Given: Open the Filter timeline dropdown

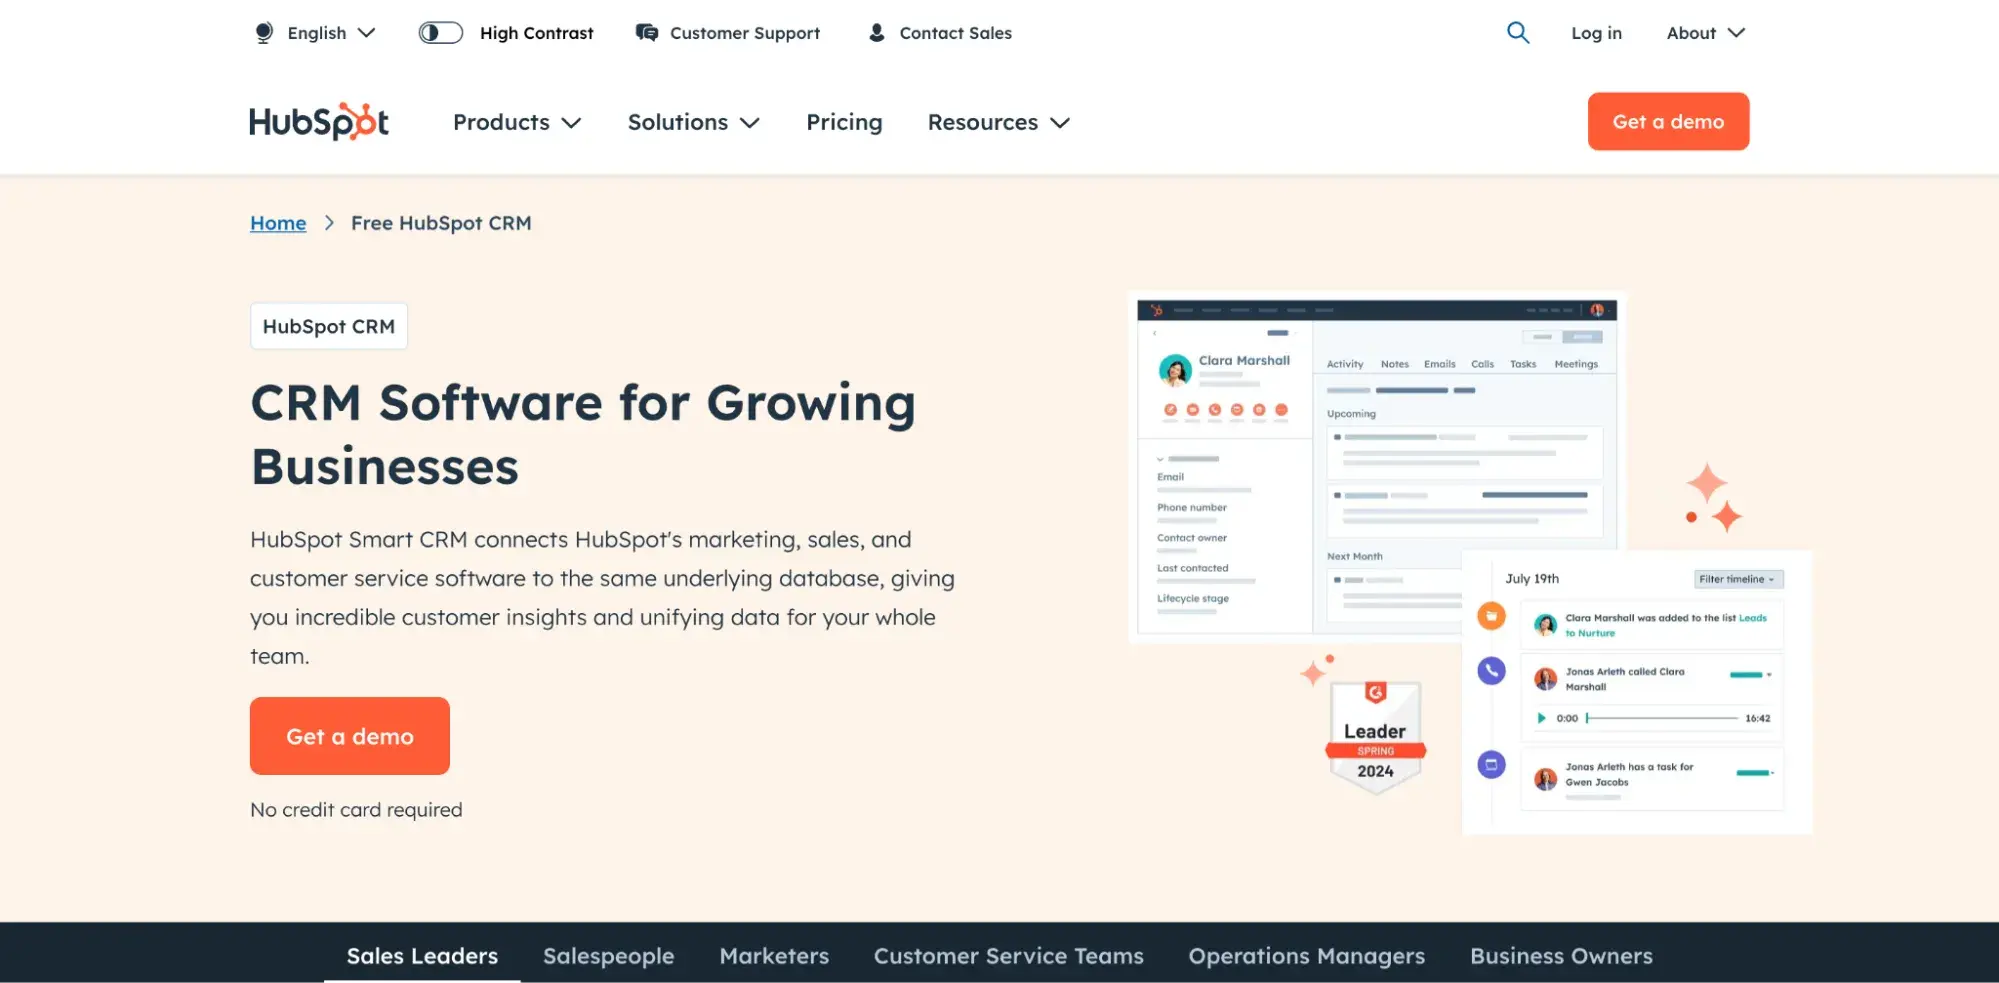Looking at the screenshot, I should tap(1738, 579).
